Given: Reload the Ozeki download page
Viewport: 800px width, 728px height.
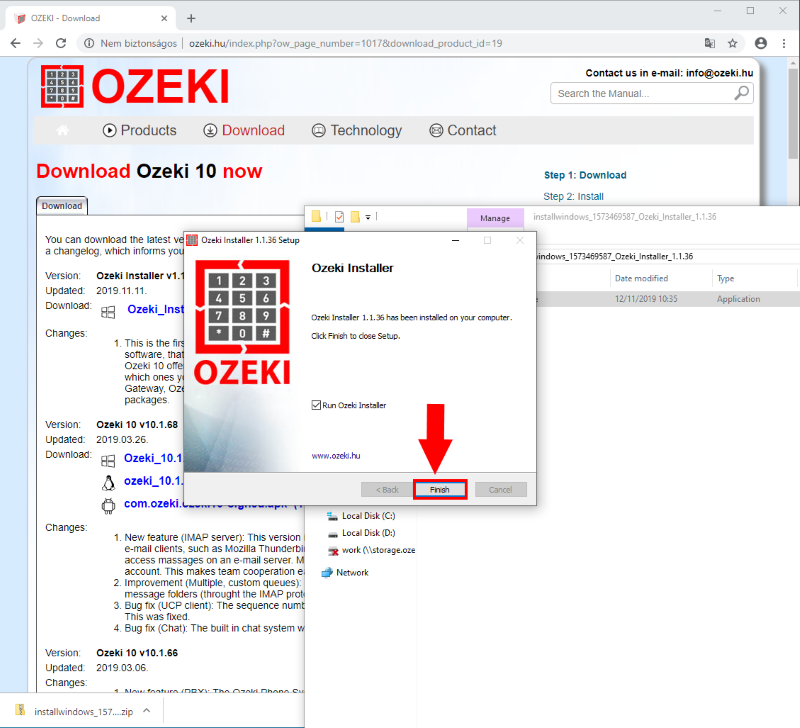Looking at the screenshot, I should coord(61,43).
